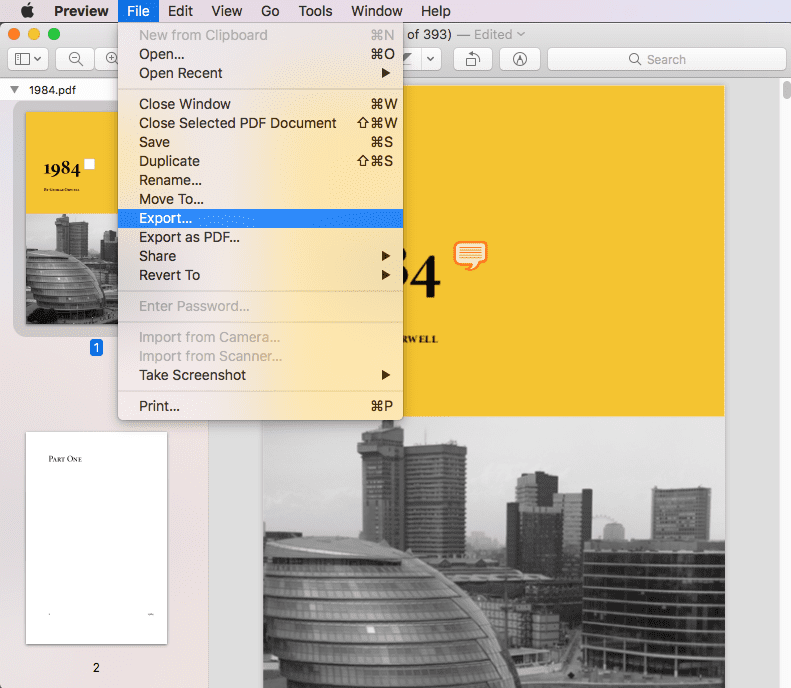The image size is (791, 688).
Task: Open the Edited title dropdown chevron
Action: click(521, 34)
